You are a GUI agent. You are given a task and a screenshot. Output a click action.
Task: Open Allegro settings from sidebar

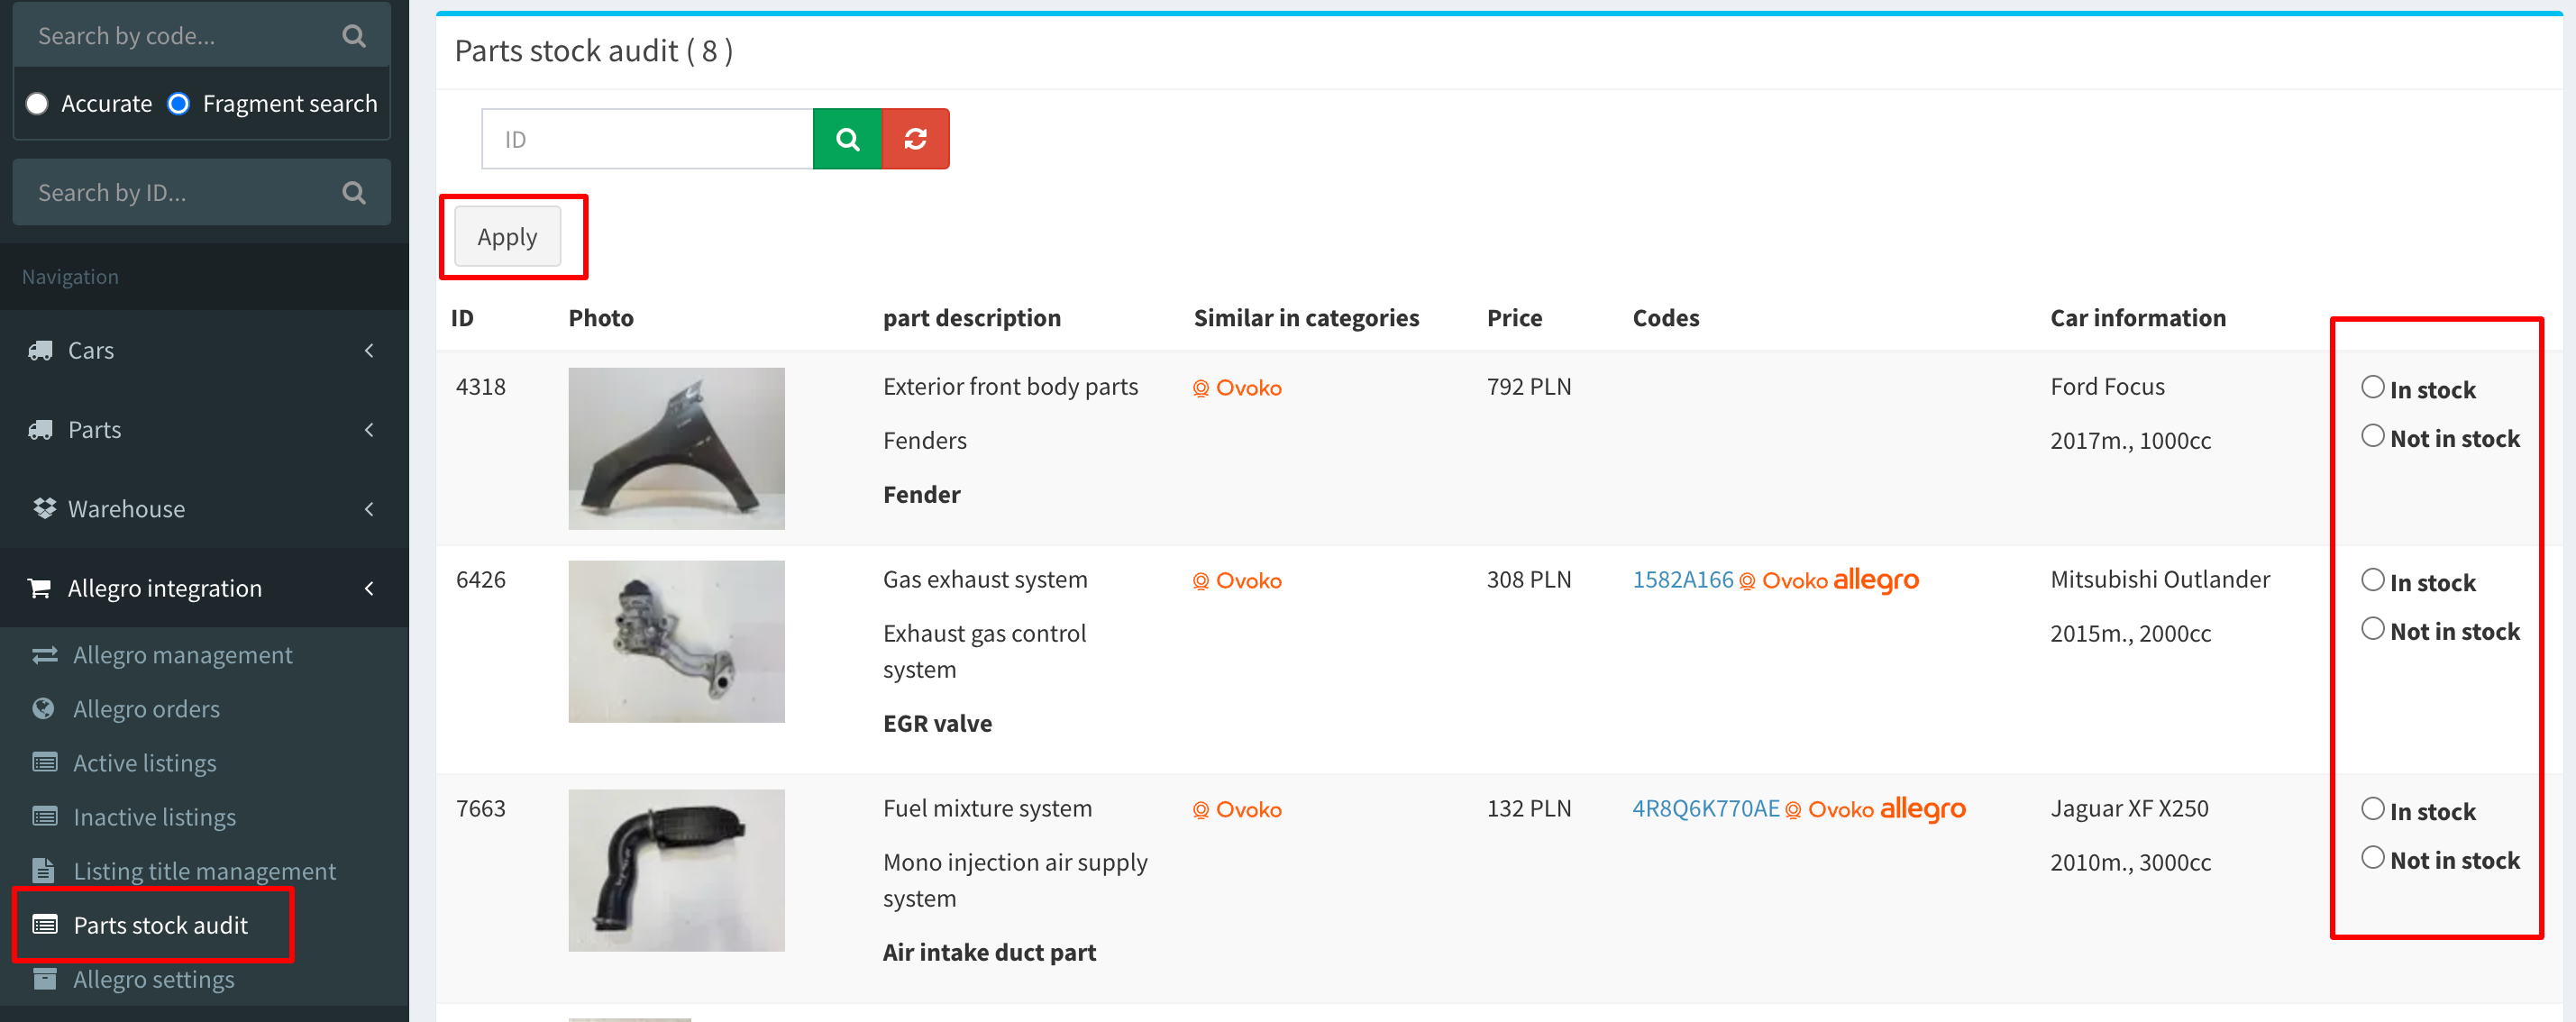[153, 978]
